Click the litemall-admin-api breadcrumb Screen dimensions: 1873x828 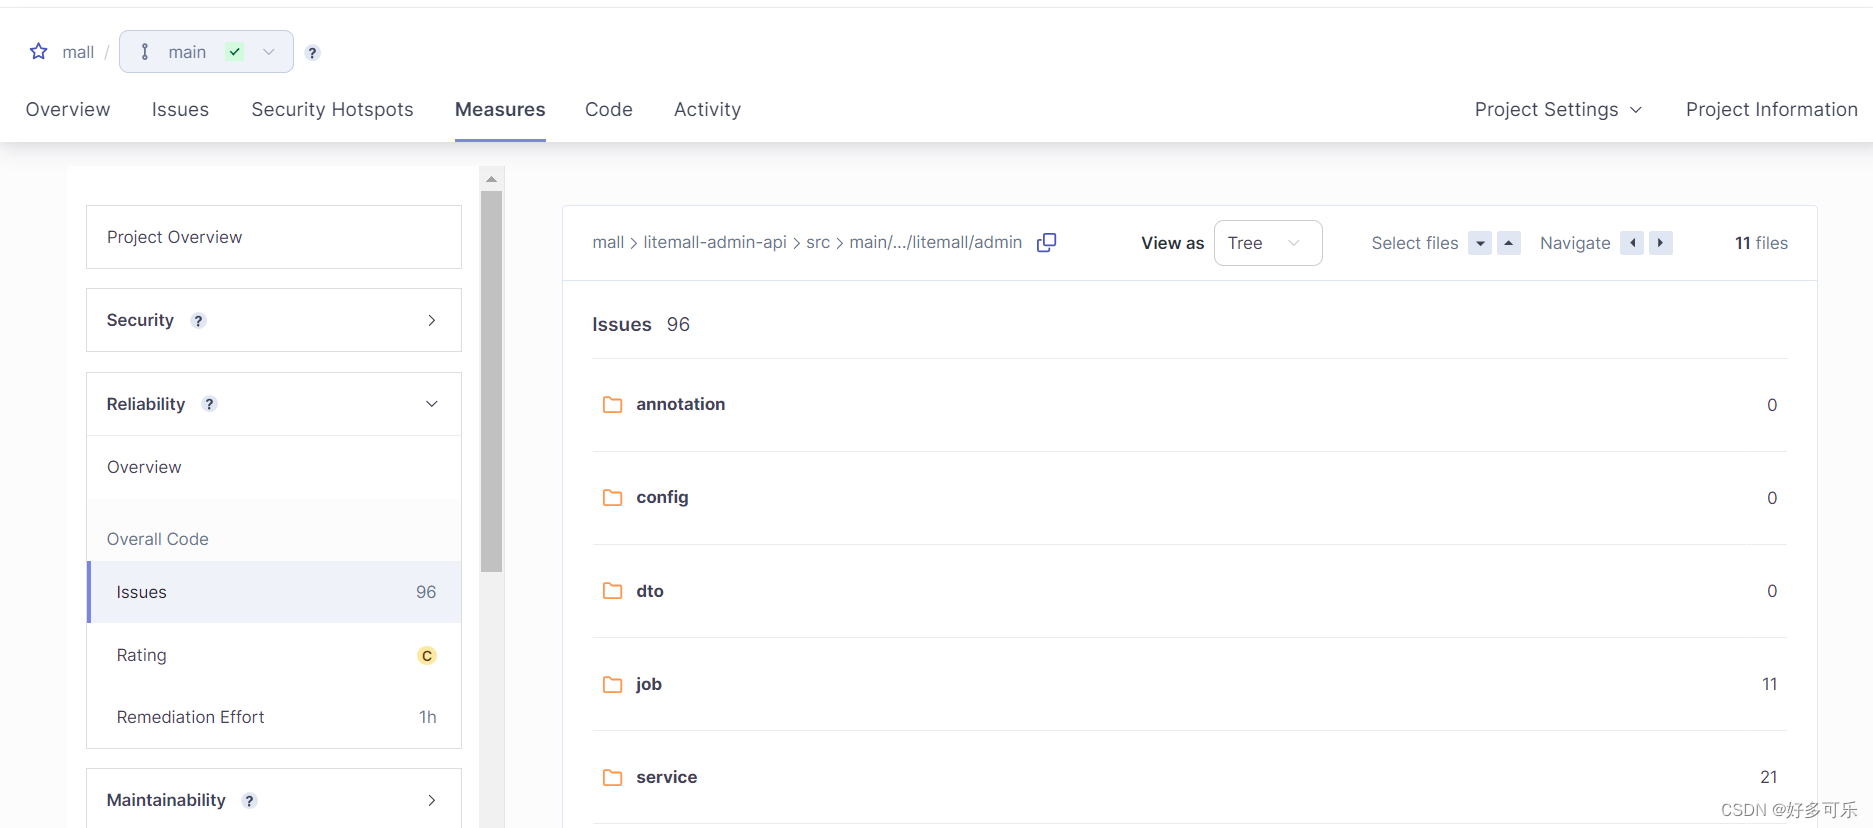[x=715, y=242]
